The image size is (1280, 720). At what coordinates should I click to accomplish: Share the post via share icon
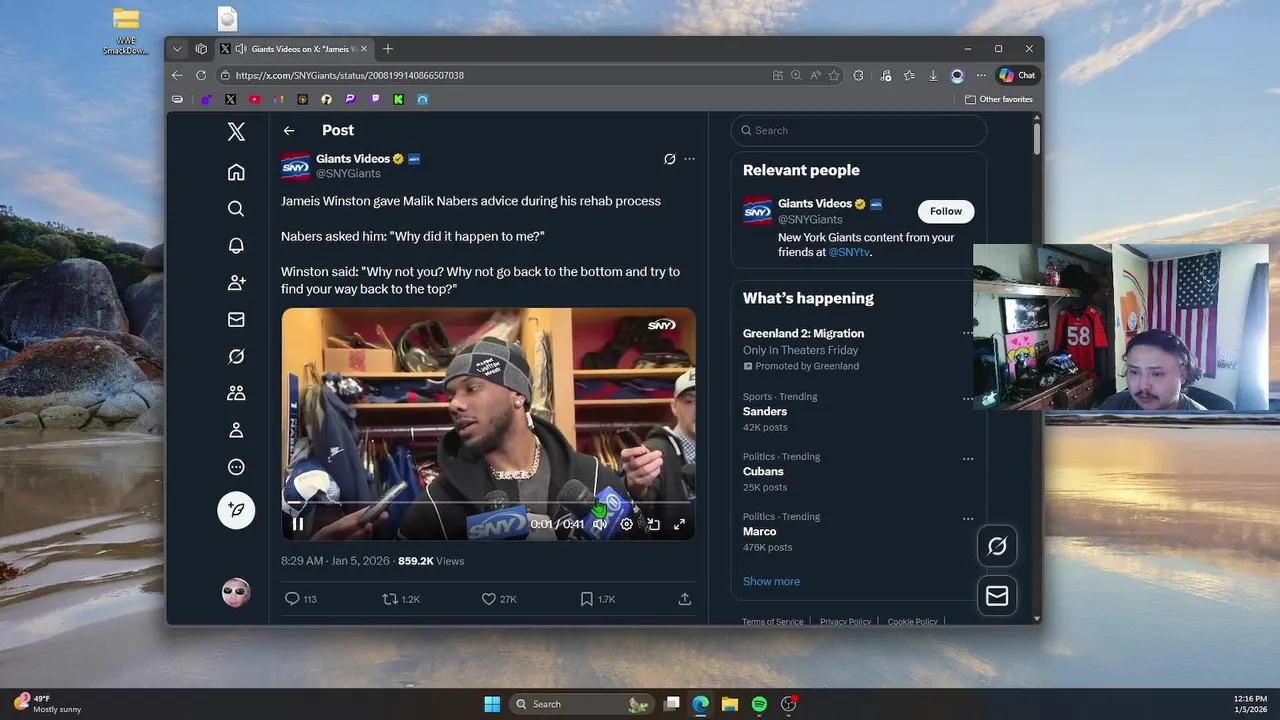685,599
